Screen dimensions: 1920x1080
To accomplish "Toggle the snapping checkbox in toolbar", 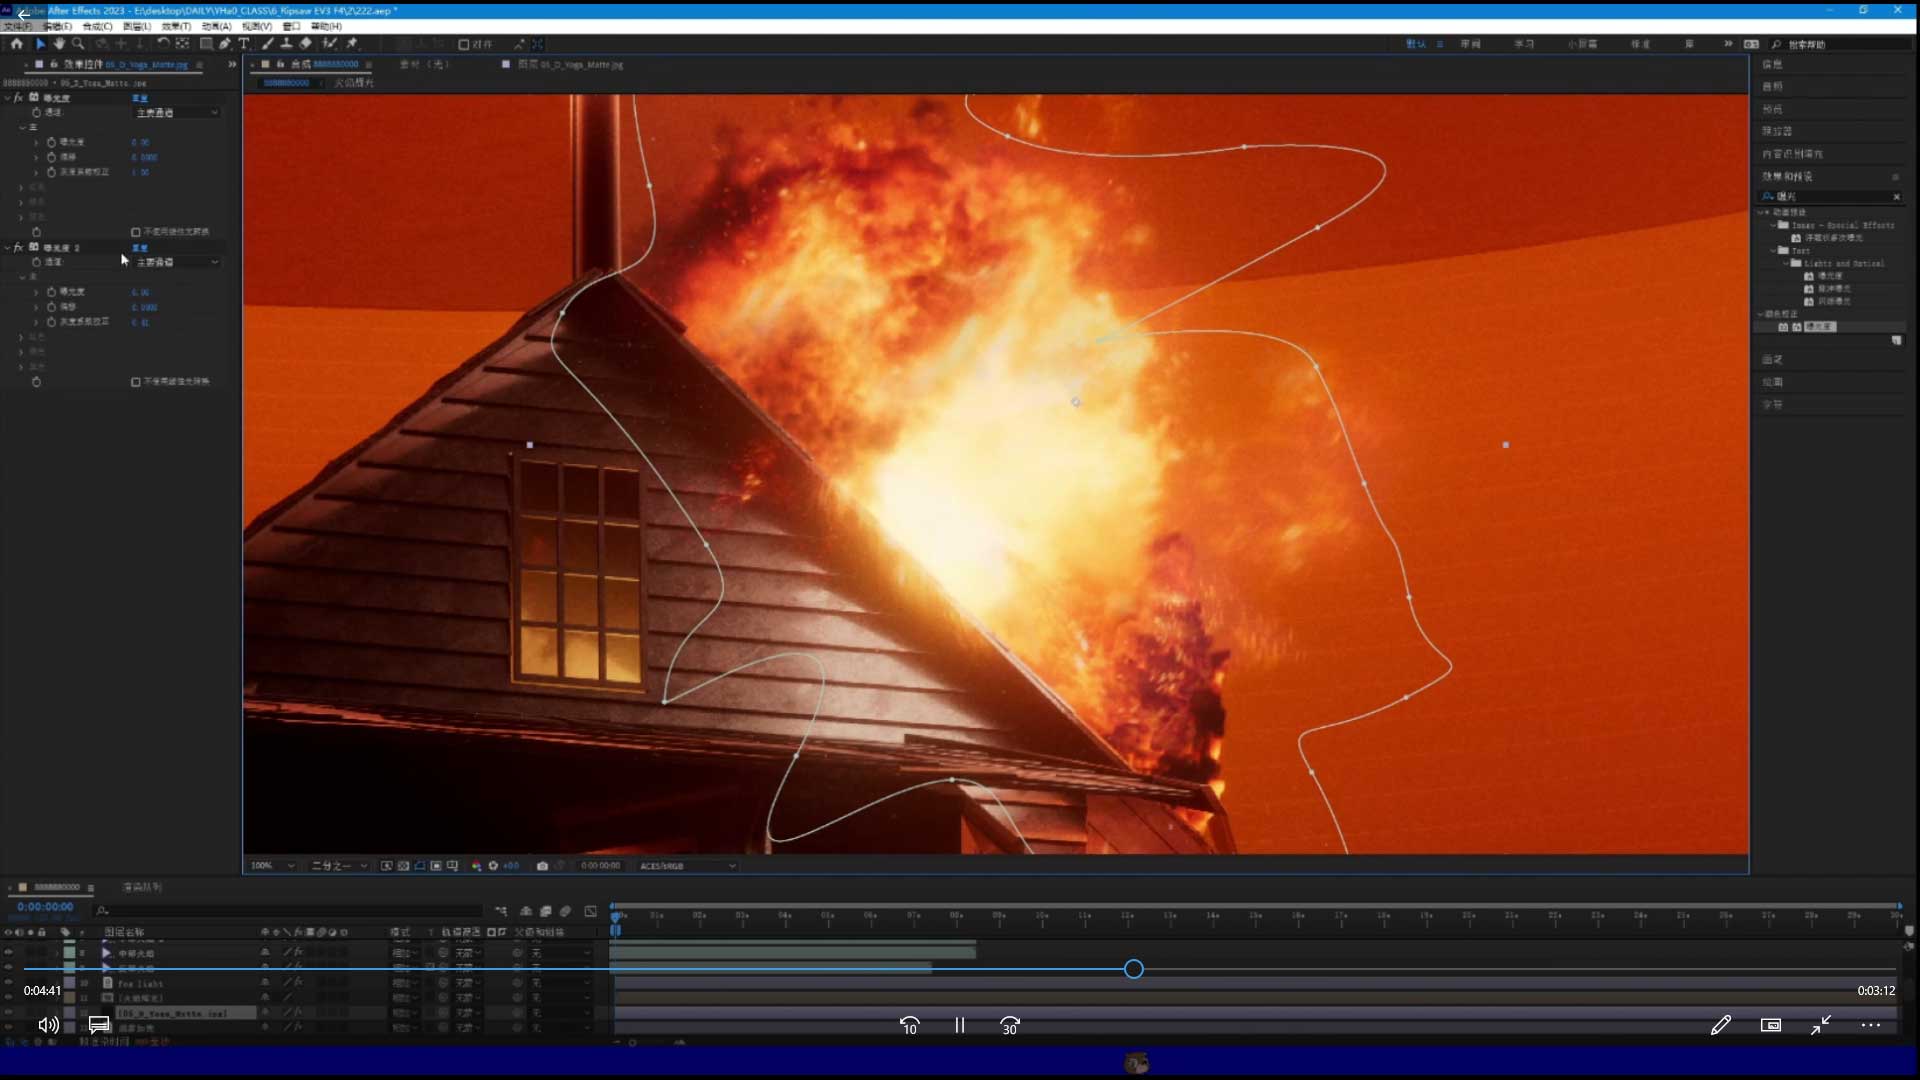I will click(x=464, y=45).
